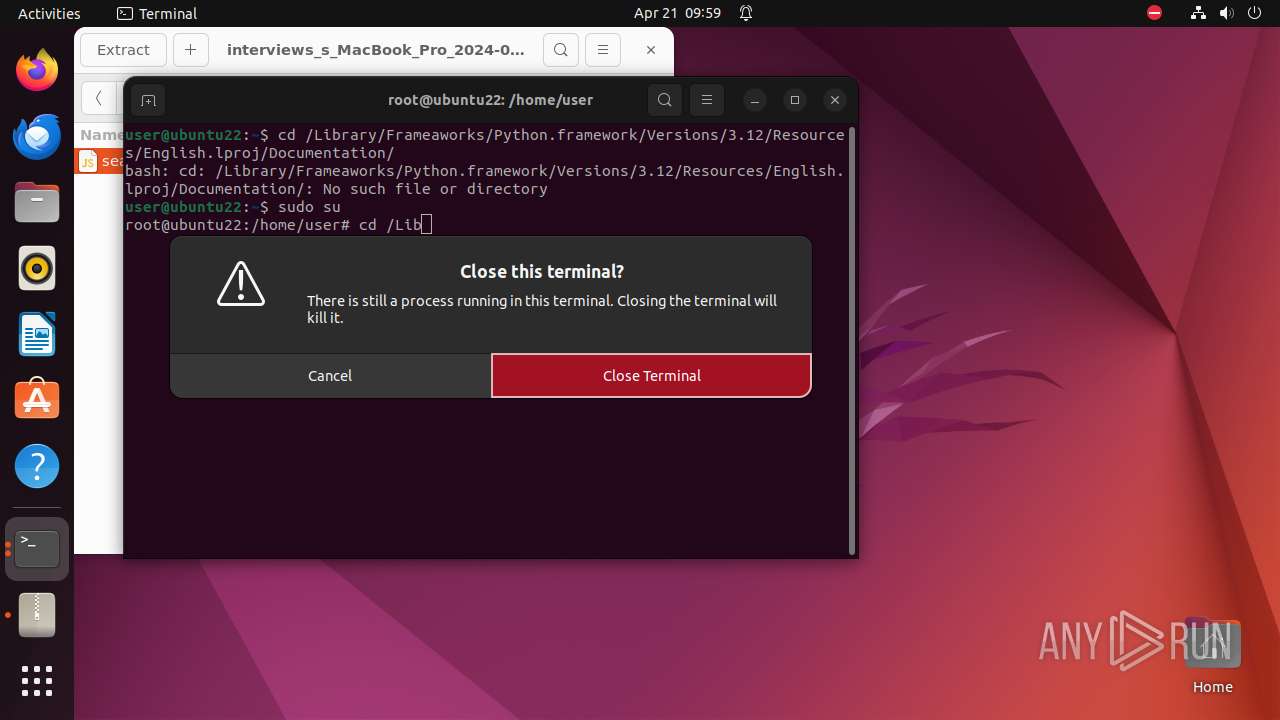Launch LibreOffice Writer from the dock
Screen dimensions: 1280x720
(x=37, y=334)
